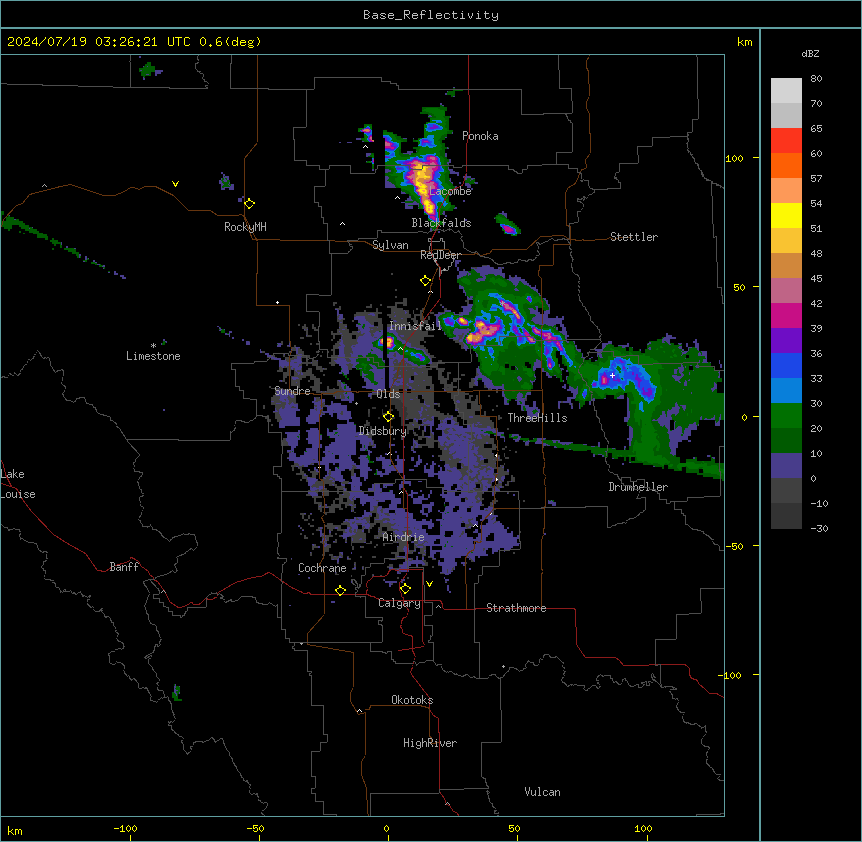Image resolution: width=862 pixels, height=842 pixels.
Task: Click the Sundre label
Action: pos(292,391)
